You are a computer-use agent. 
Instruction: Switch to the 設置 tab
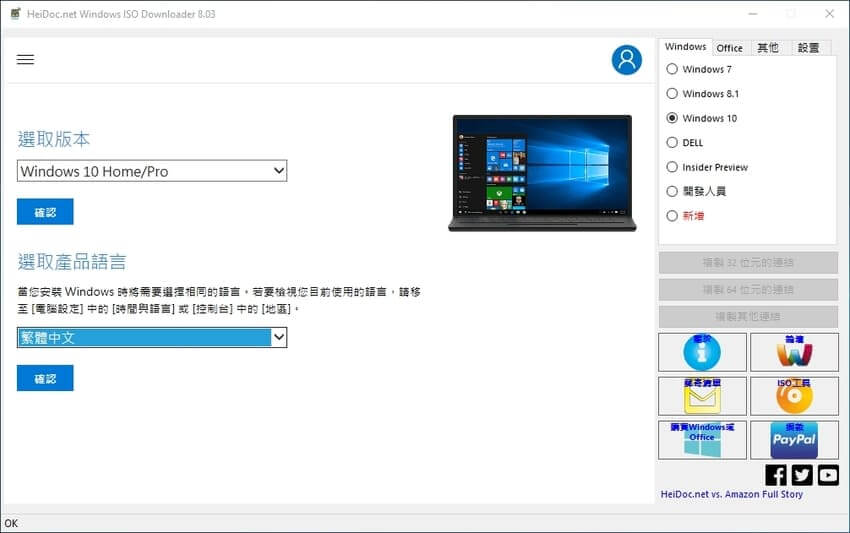808,48
